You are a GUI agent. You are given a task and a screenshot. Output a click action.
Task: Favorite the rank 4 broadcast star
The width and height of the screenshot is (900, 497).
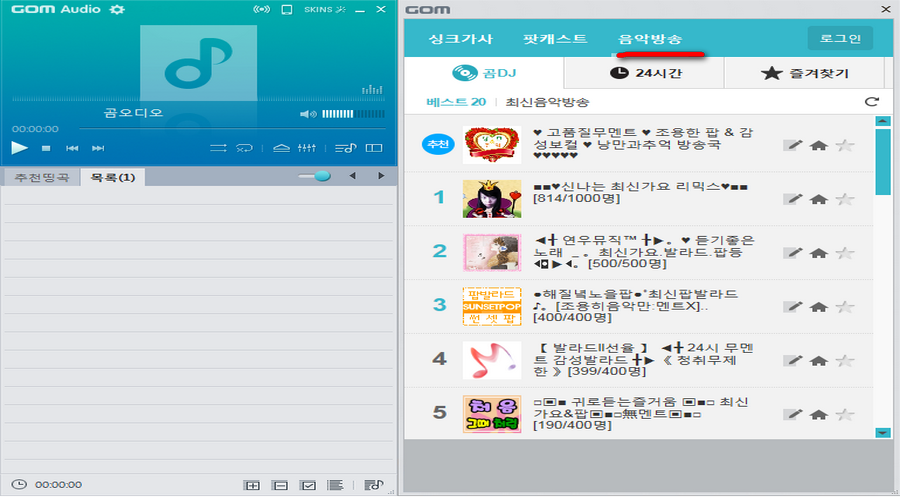(x=844, y=360)
